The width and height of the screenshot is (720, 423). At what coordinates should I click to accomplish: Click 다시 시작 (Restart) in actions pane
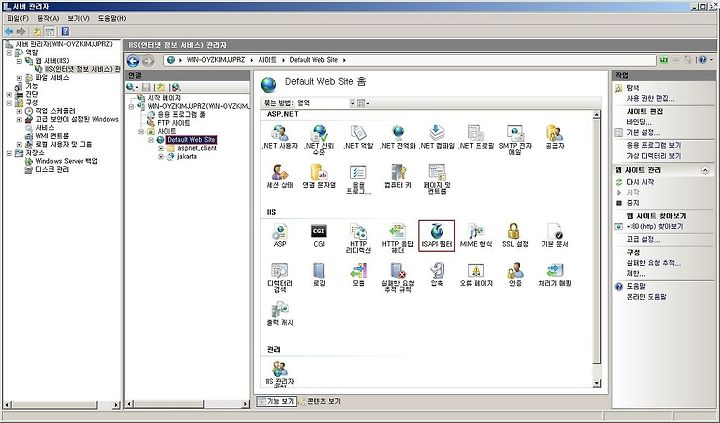[x=640, y=182]
